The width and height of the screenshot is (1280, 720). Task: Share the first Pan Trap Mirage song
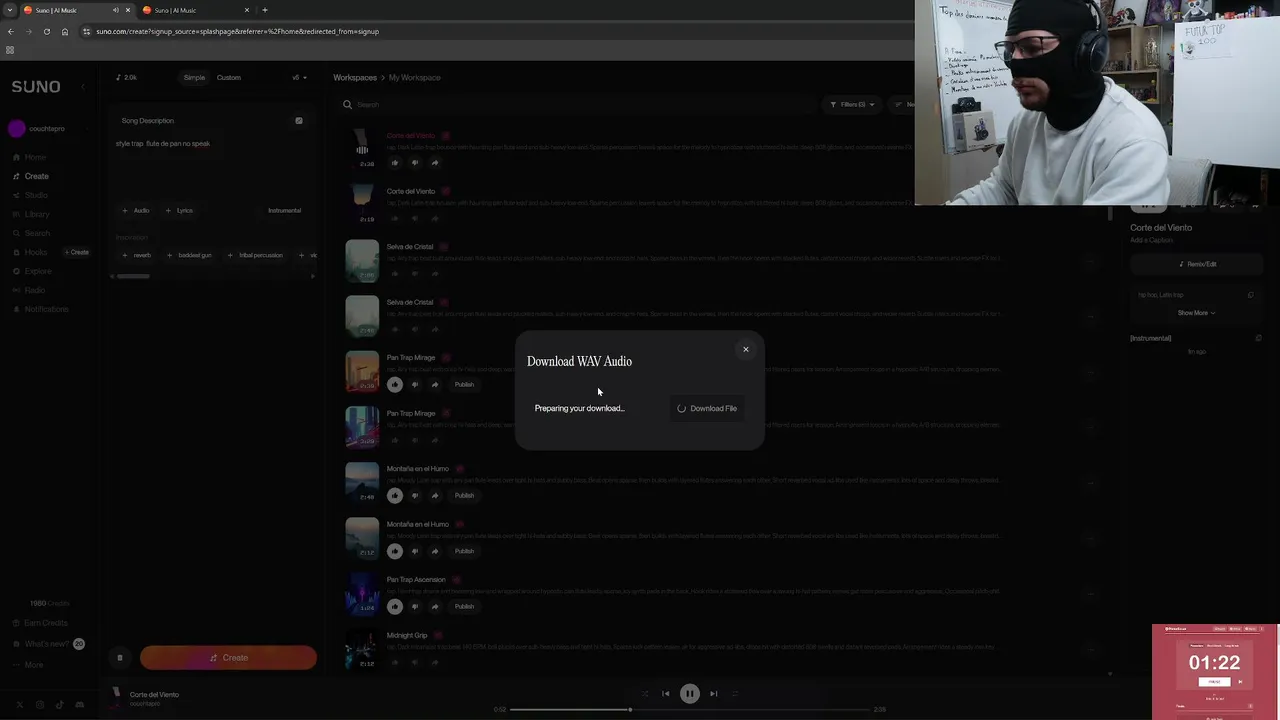435,384
